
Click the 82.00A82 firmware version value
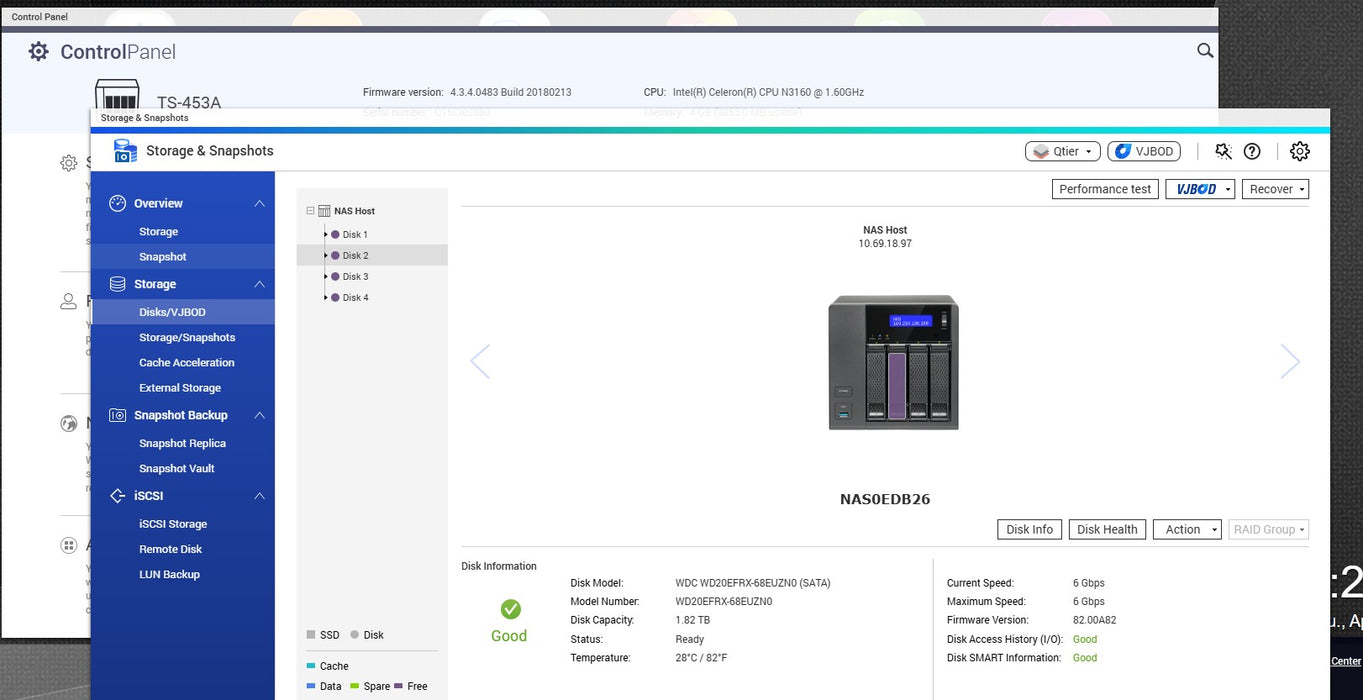(x=1094, y=620)
